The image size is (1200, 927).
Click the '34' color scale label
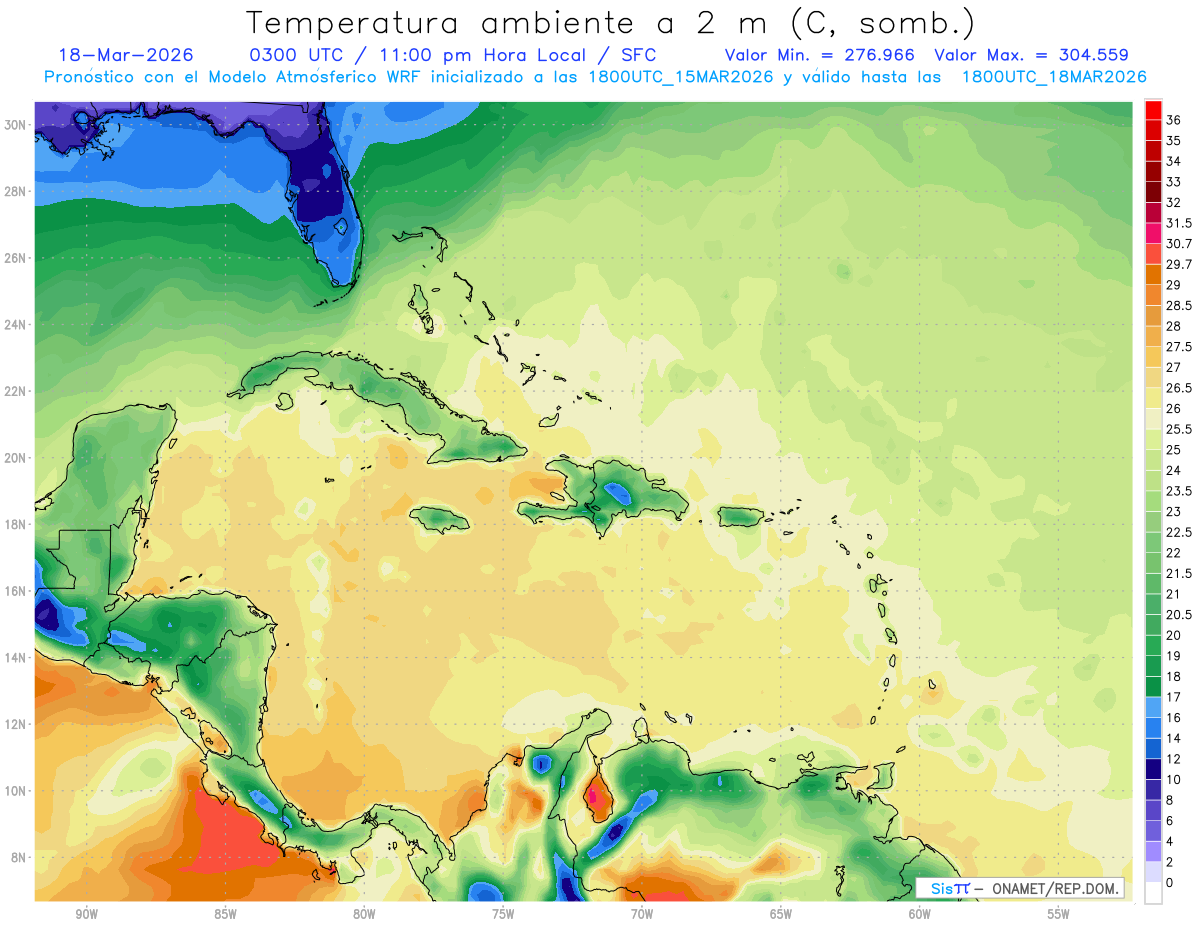tap(1173, 161)
